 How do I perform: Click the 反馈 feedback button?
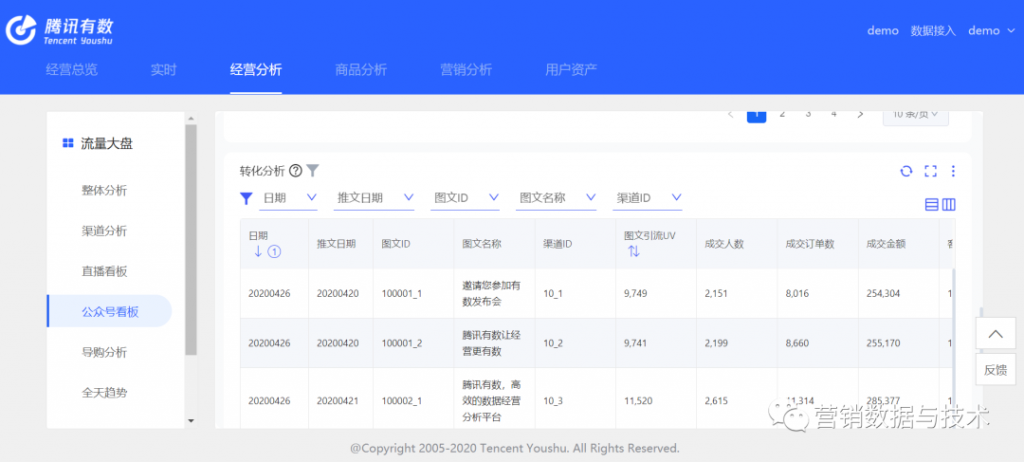pos(995,370)
